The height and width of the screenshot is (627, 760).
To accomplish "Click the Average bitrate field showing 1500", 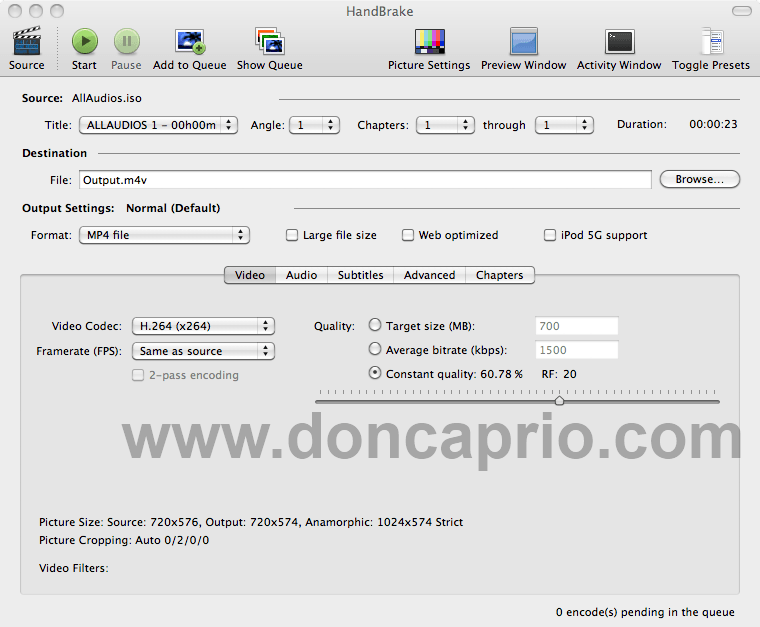I will 577,350.
